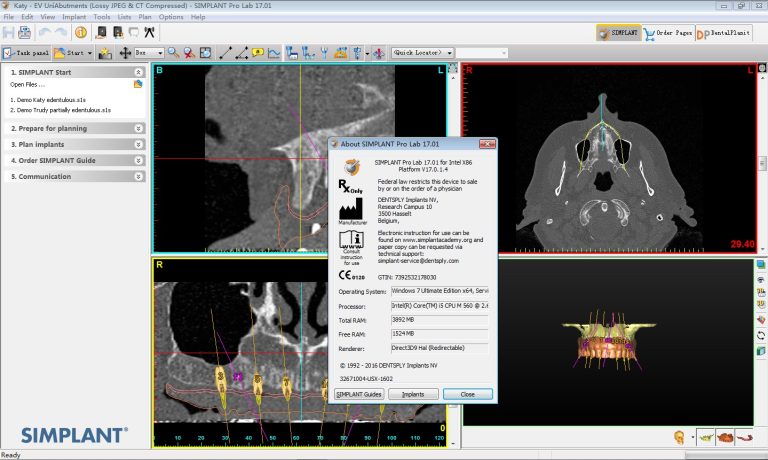Select the orange teeth model thumbnail

[725, 437]
